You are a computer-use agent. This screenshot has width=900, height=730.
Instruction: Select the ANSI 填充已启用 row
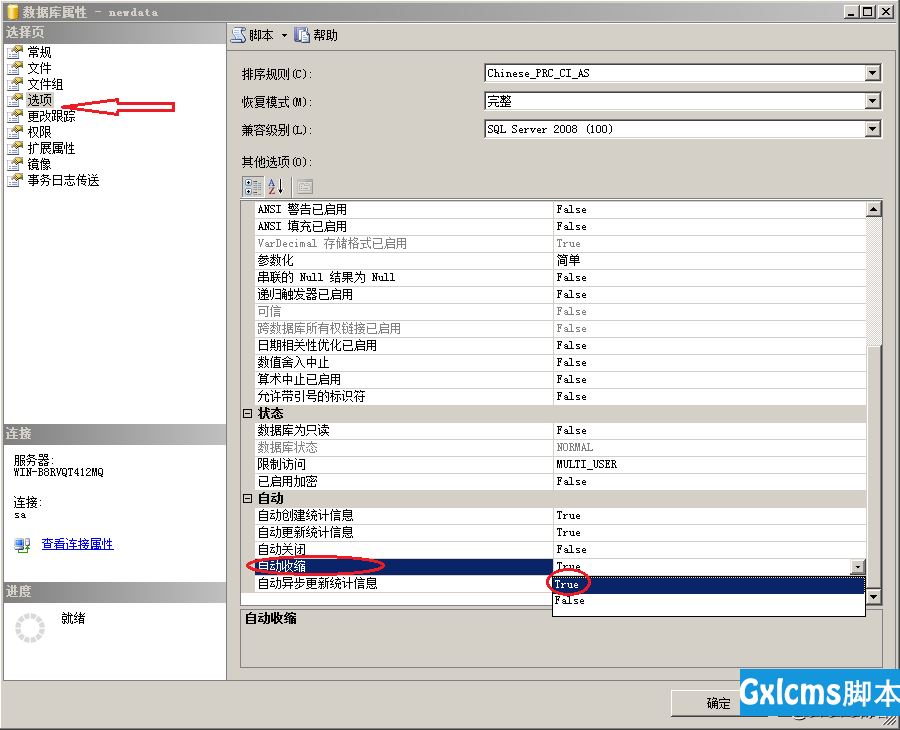tap(560, 226)
